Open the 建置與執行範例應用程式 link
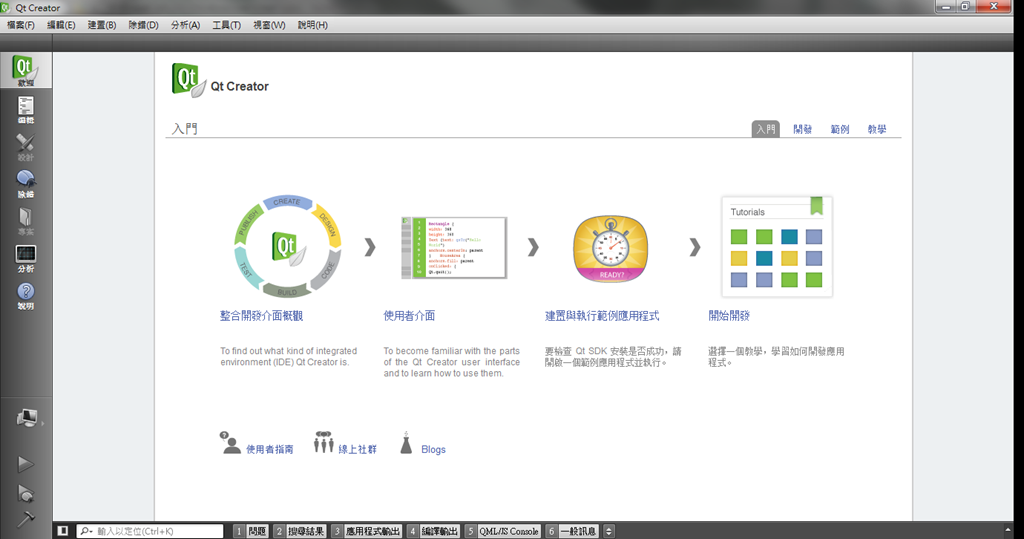This screenshot has width=1024, height=539. coord(602,316)
